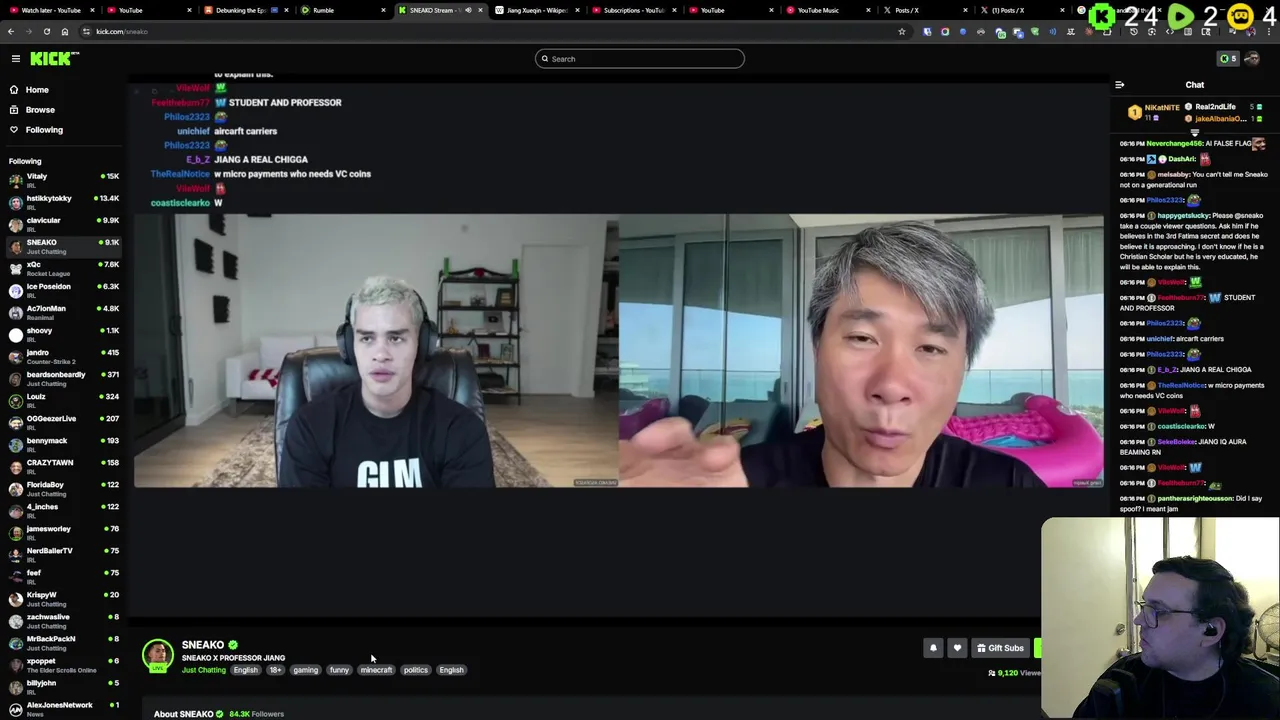The height and width of the screenshot is (720, 1280).
Task: Switch to the Jiang Xueqin Wikipedia tab
Action: pos(537,10)
